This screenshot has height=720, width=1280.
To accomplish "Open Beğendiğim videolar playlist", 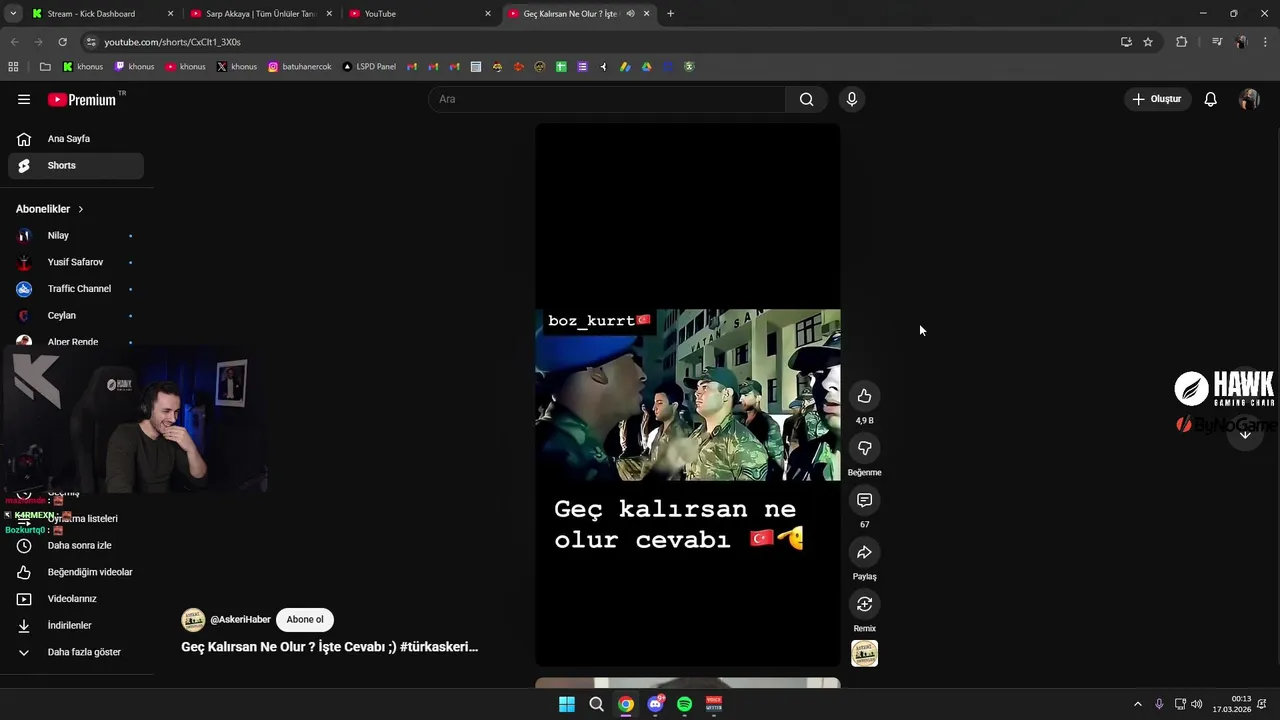I will 76,572.
